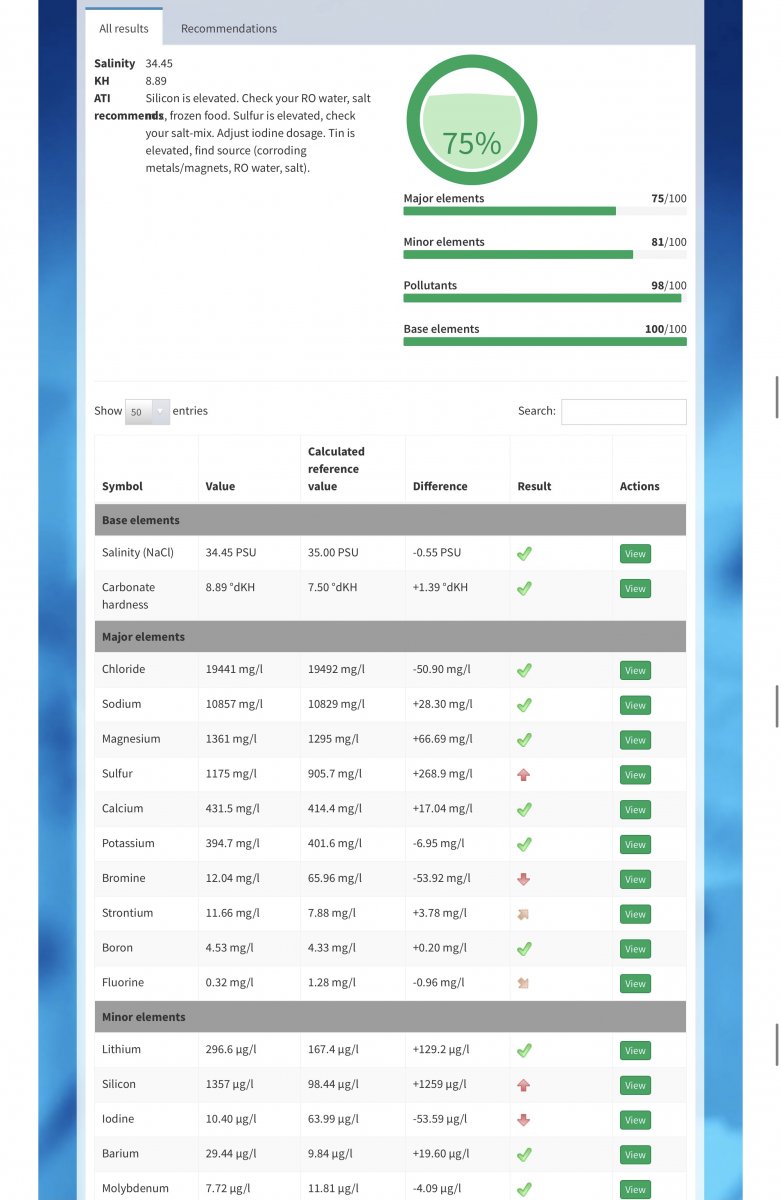Image resolution: width=781 pixels, height=1200 pixels.
Task: Open the entries count dropdown
Action: (147, 412)
